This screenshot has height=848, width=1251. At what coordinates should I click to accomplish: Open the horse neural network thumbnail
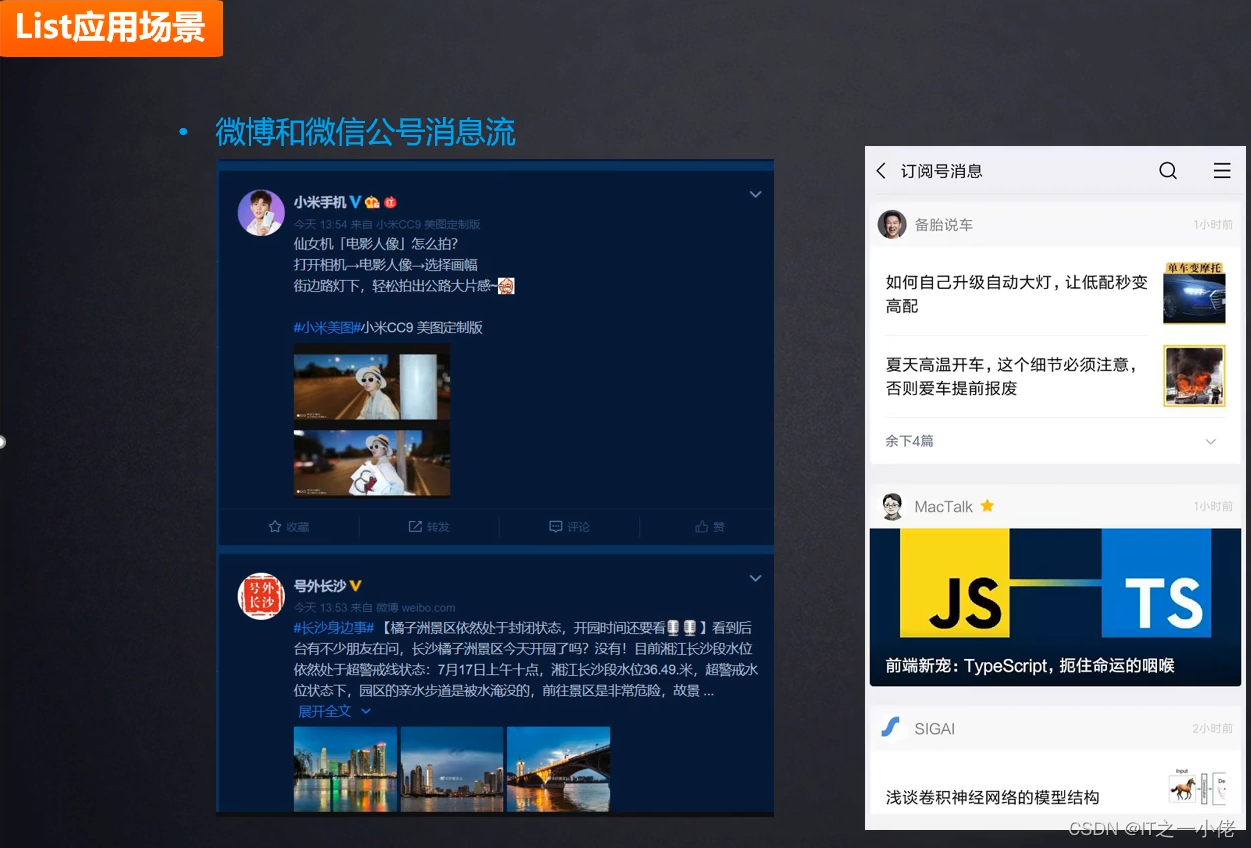[1196, 787]
